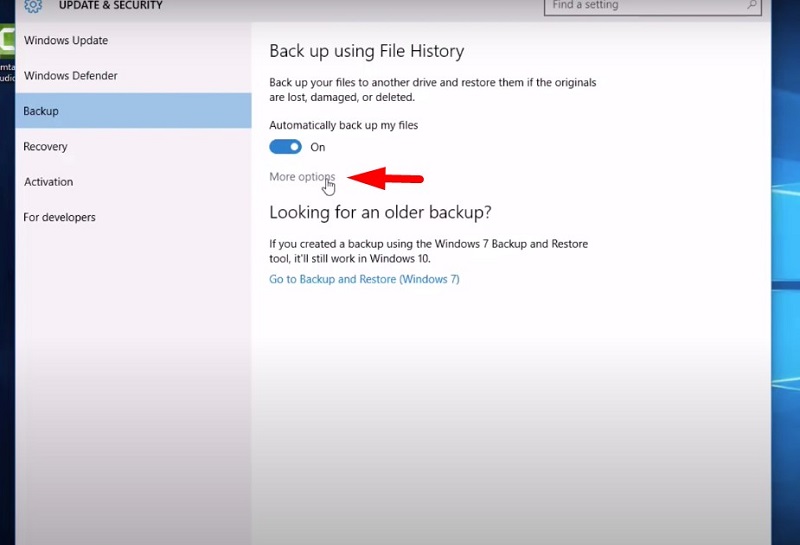Click the File History description paragraph

tap(432, 90)
